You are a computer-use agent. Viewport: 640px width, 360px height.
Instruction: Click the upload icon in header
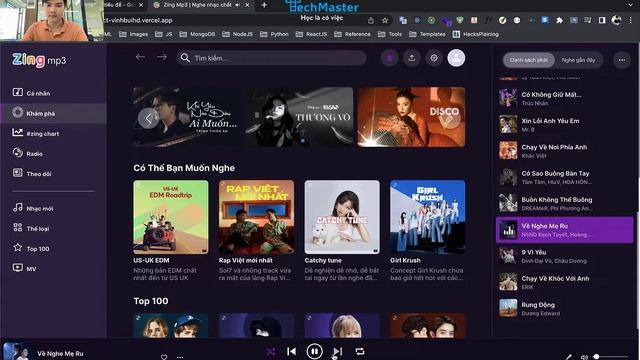click(x=411, y=58)
